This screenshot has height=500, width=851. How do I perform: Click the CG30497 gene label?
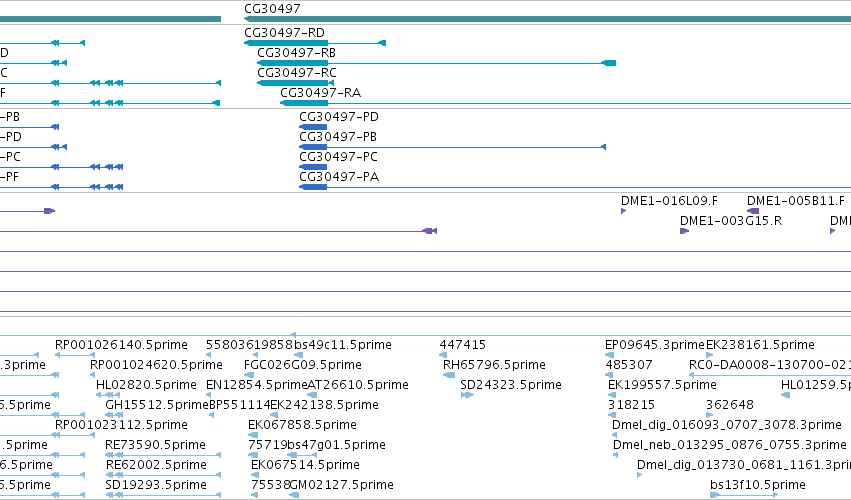(272, 9)
